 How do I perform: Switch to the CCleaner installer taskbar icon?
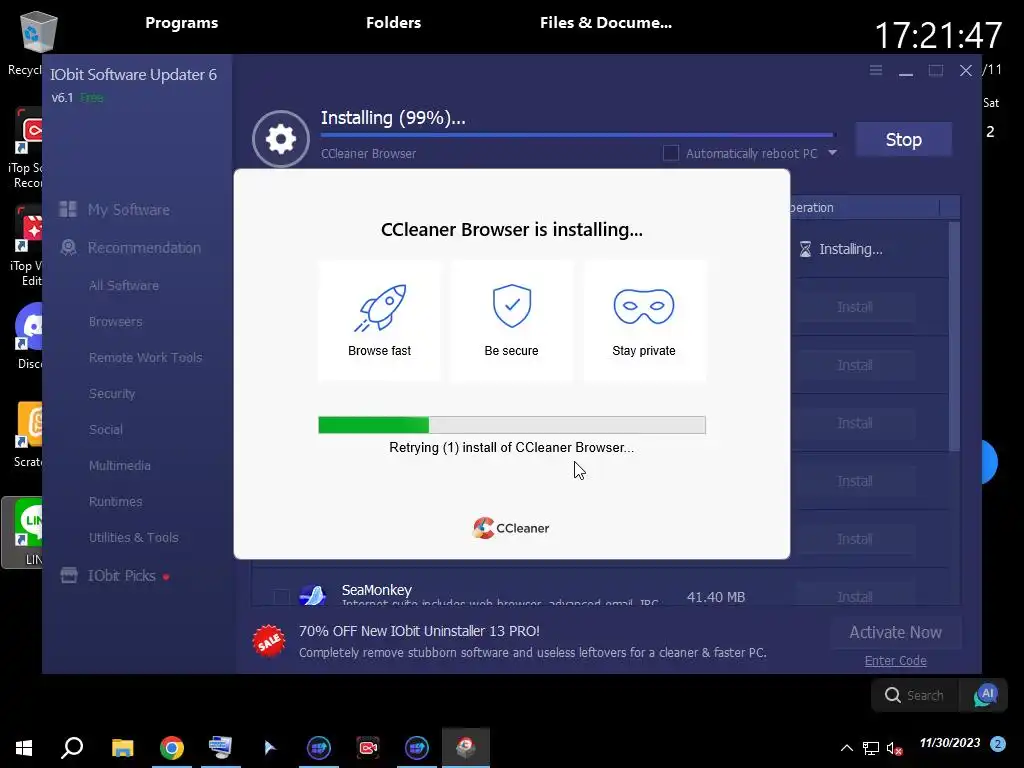pyautogui.click(x=466, y=747)
